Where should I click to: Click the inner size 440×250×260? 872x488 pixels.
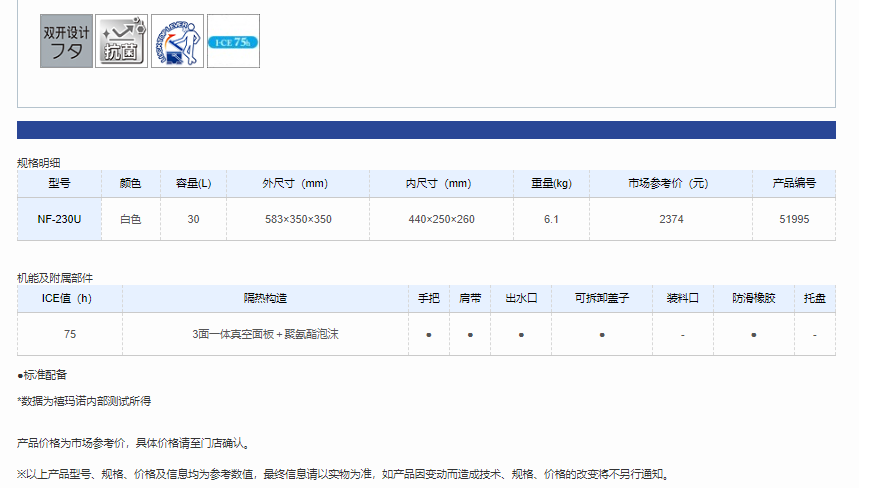tap(442, 220)
